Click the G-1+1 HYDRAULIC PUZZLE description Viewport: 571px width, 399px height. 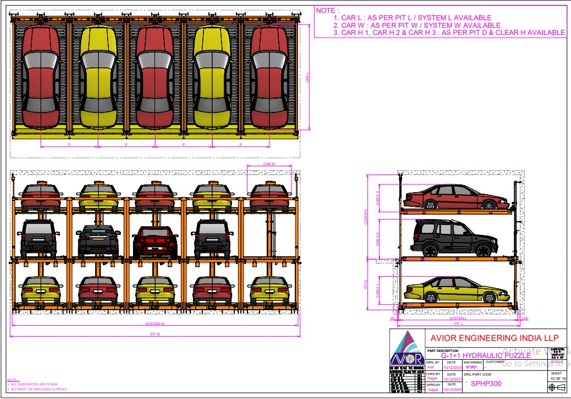[485, 355]
